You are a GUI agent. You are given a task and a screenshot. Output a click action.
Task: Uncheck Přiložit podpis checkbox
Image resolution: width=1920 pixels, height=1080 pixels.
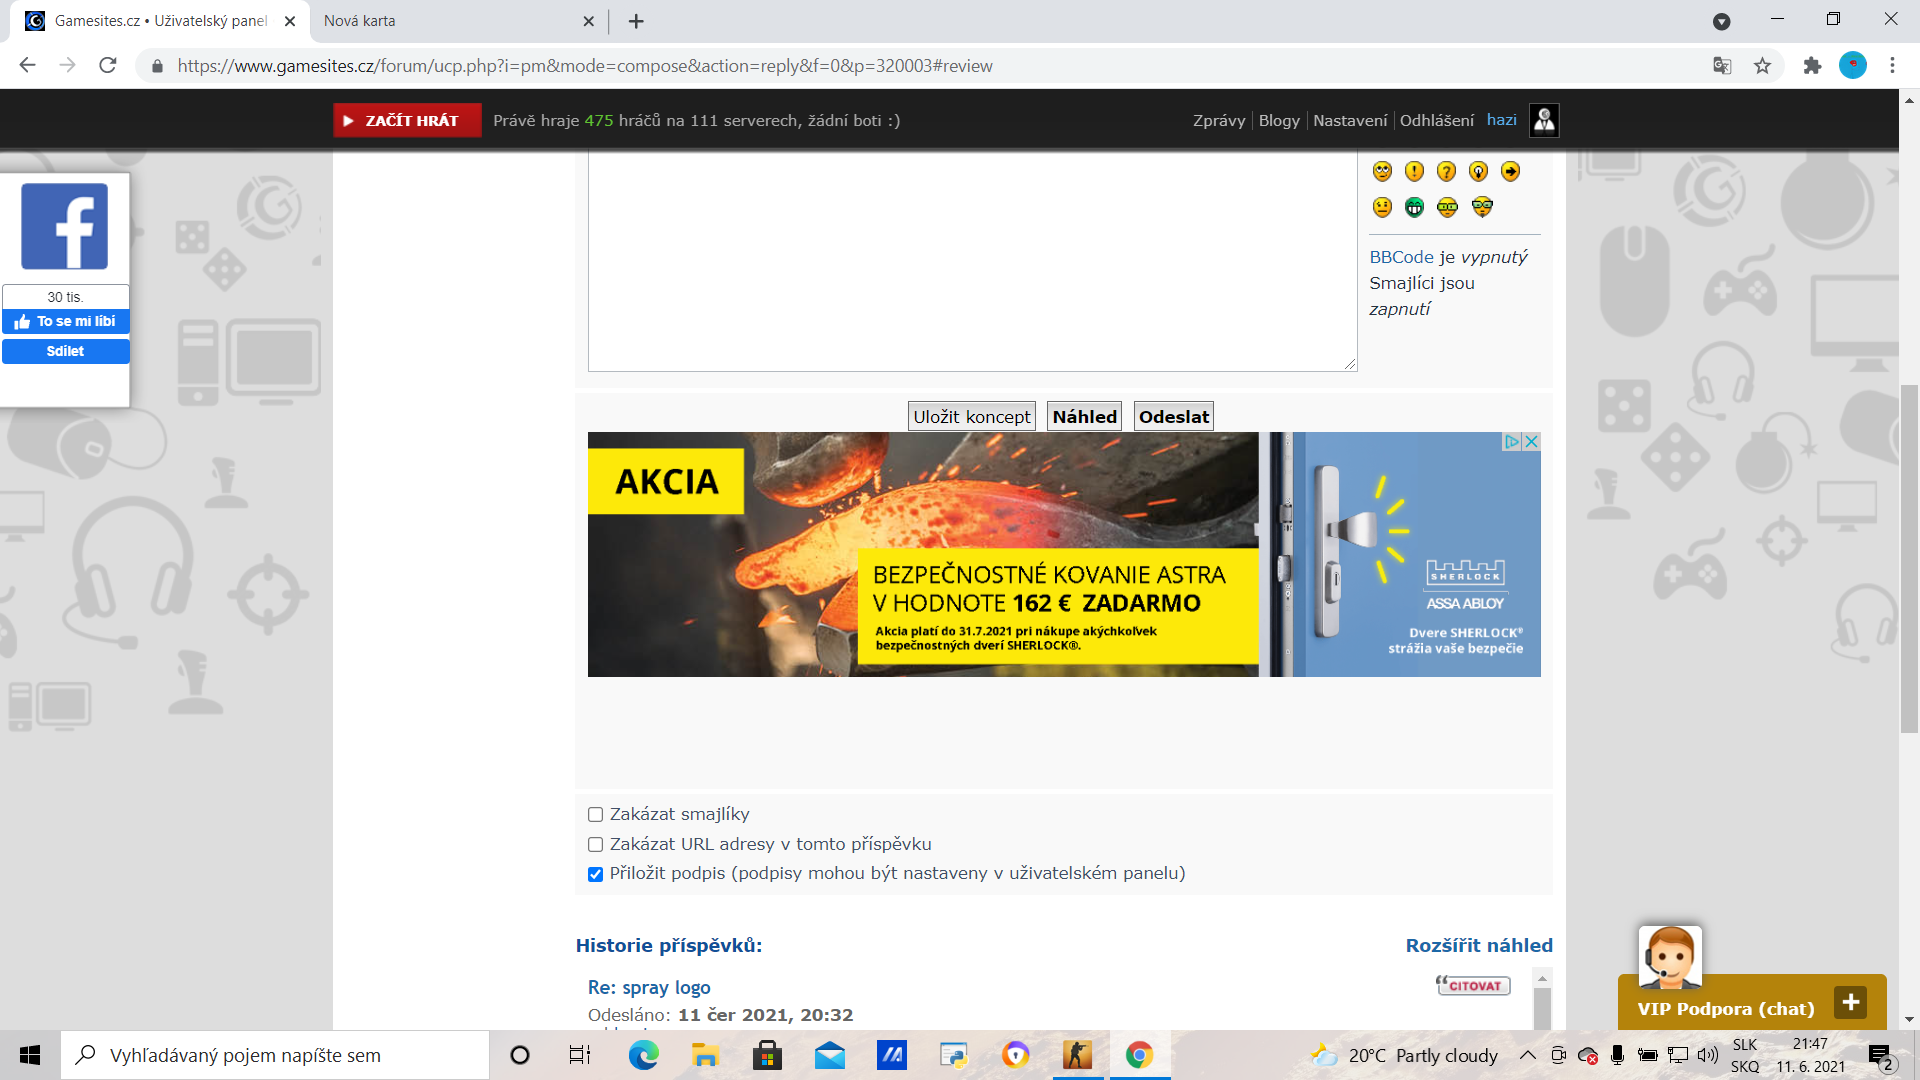(x=596, y=874)
